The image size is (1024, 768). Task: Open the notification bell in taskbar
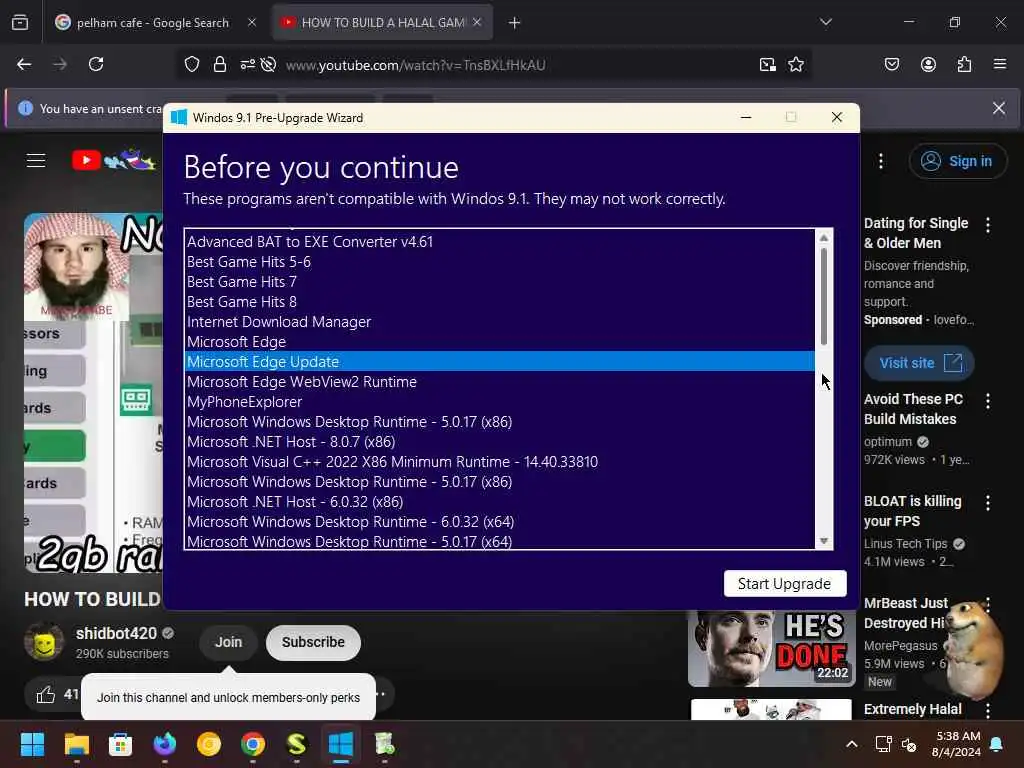997,744
